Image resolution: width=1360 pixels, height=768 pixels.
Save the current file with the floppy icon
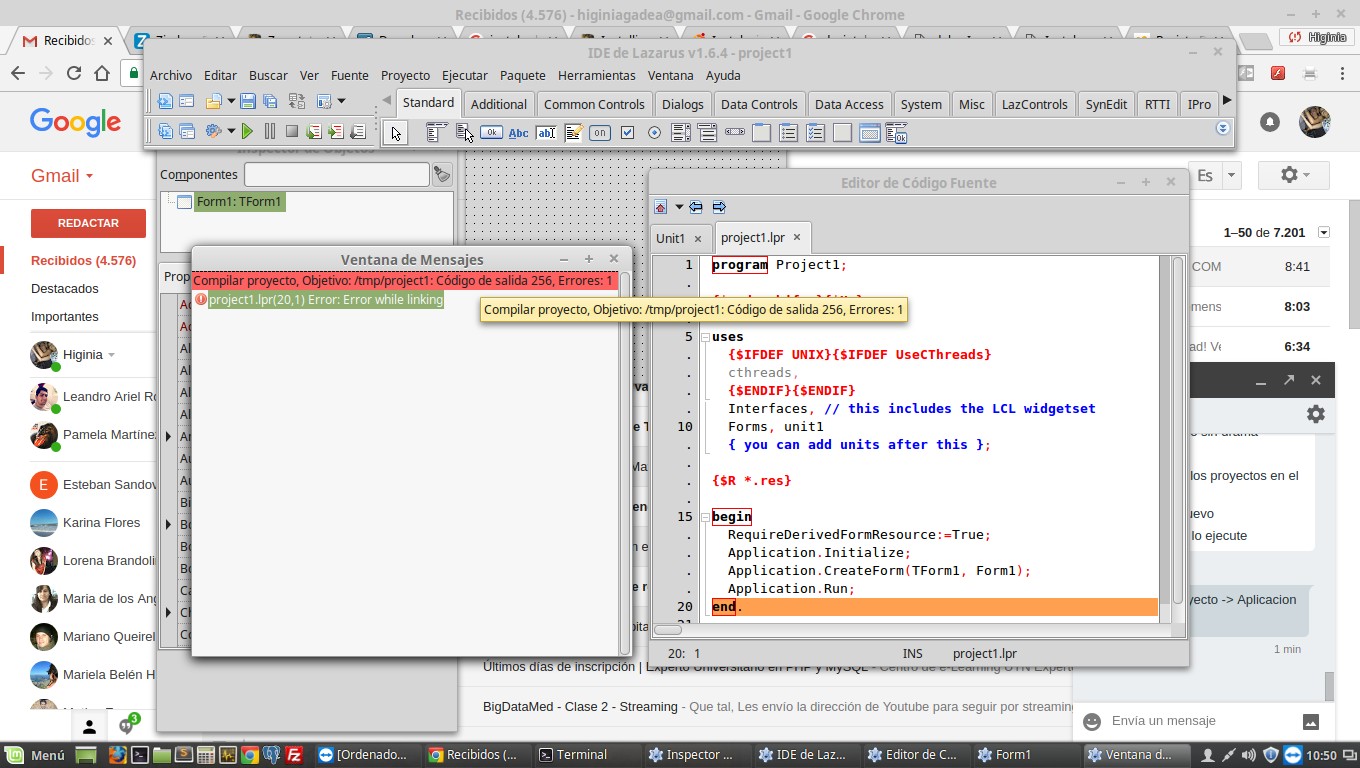(248, 101)
